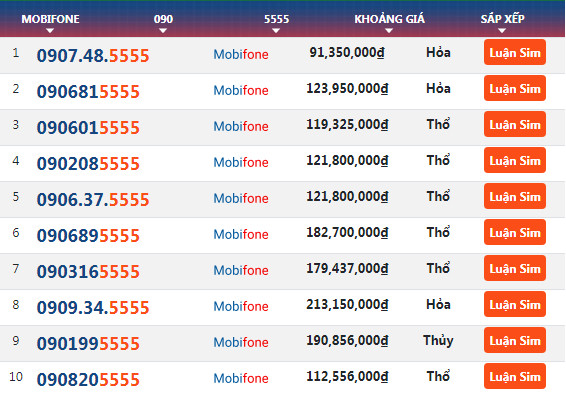Open the 5555 suffix filter dropdown
The height and width of the screenshot is (395, 566).
[277, 22]
